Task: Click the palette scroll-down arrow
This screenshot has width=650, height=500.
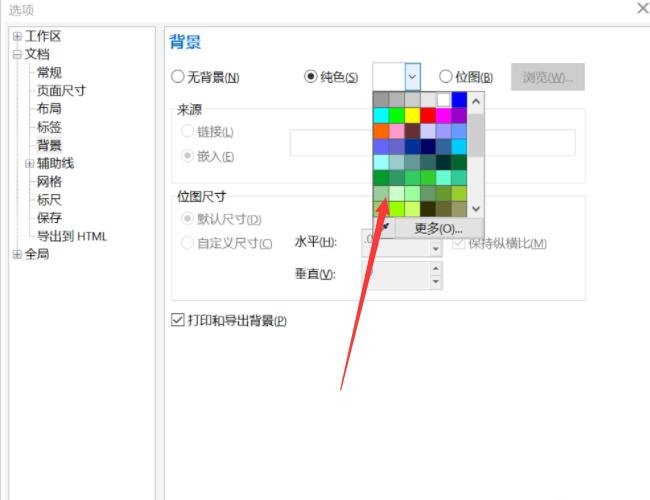Action: [x=476, y=209]
